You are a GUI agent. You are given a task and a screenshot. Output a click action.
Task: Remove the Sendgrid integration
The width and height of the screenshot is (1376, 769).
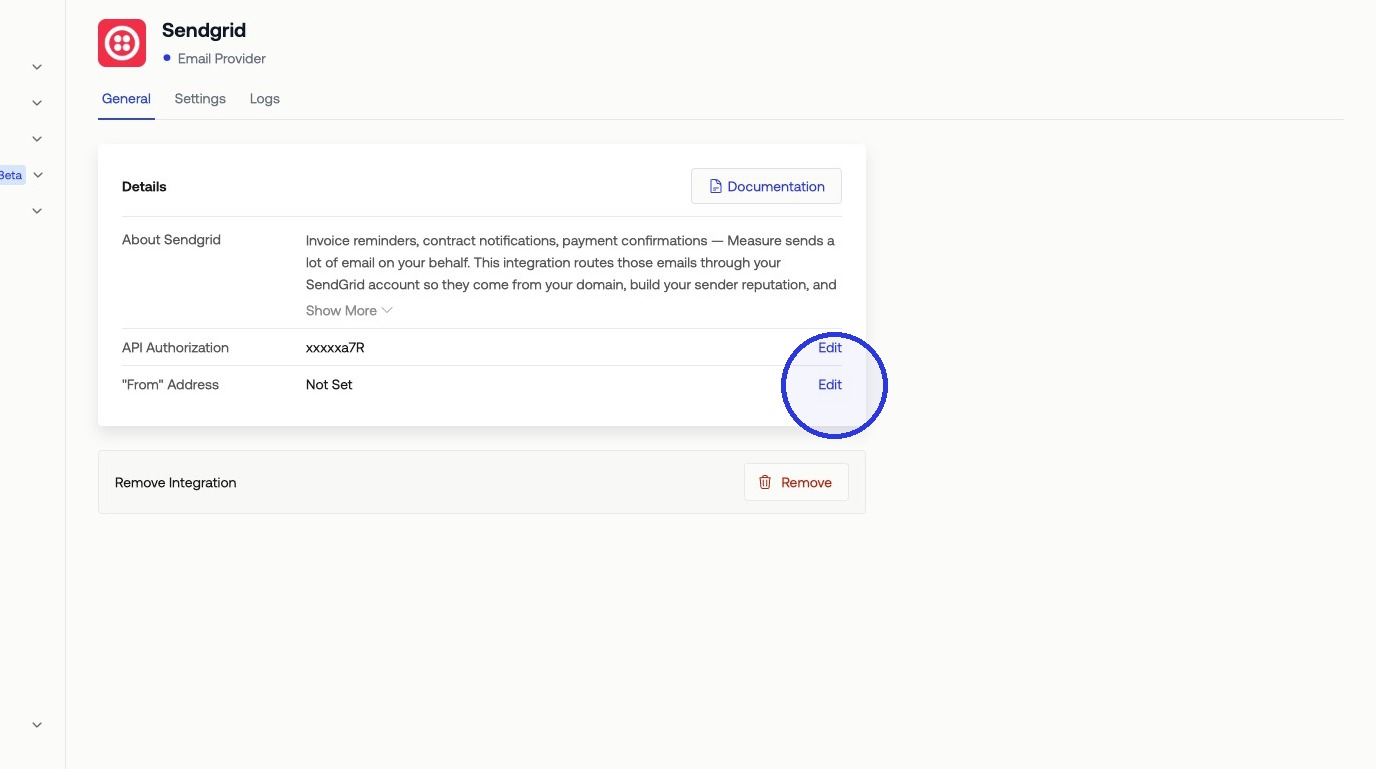click(796, 482)
